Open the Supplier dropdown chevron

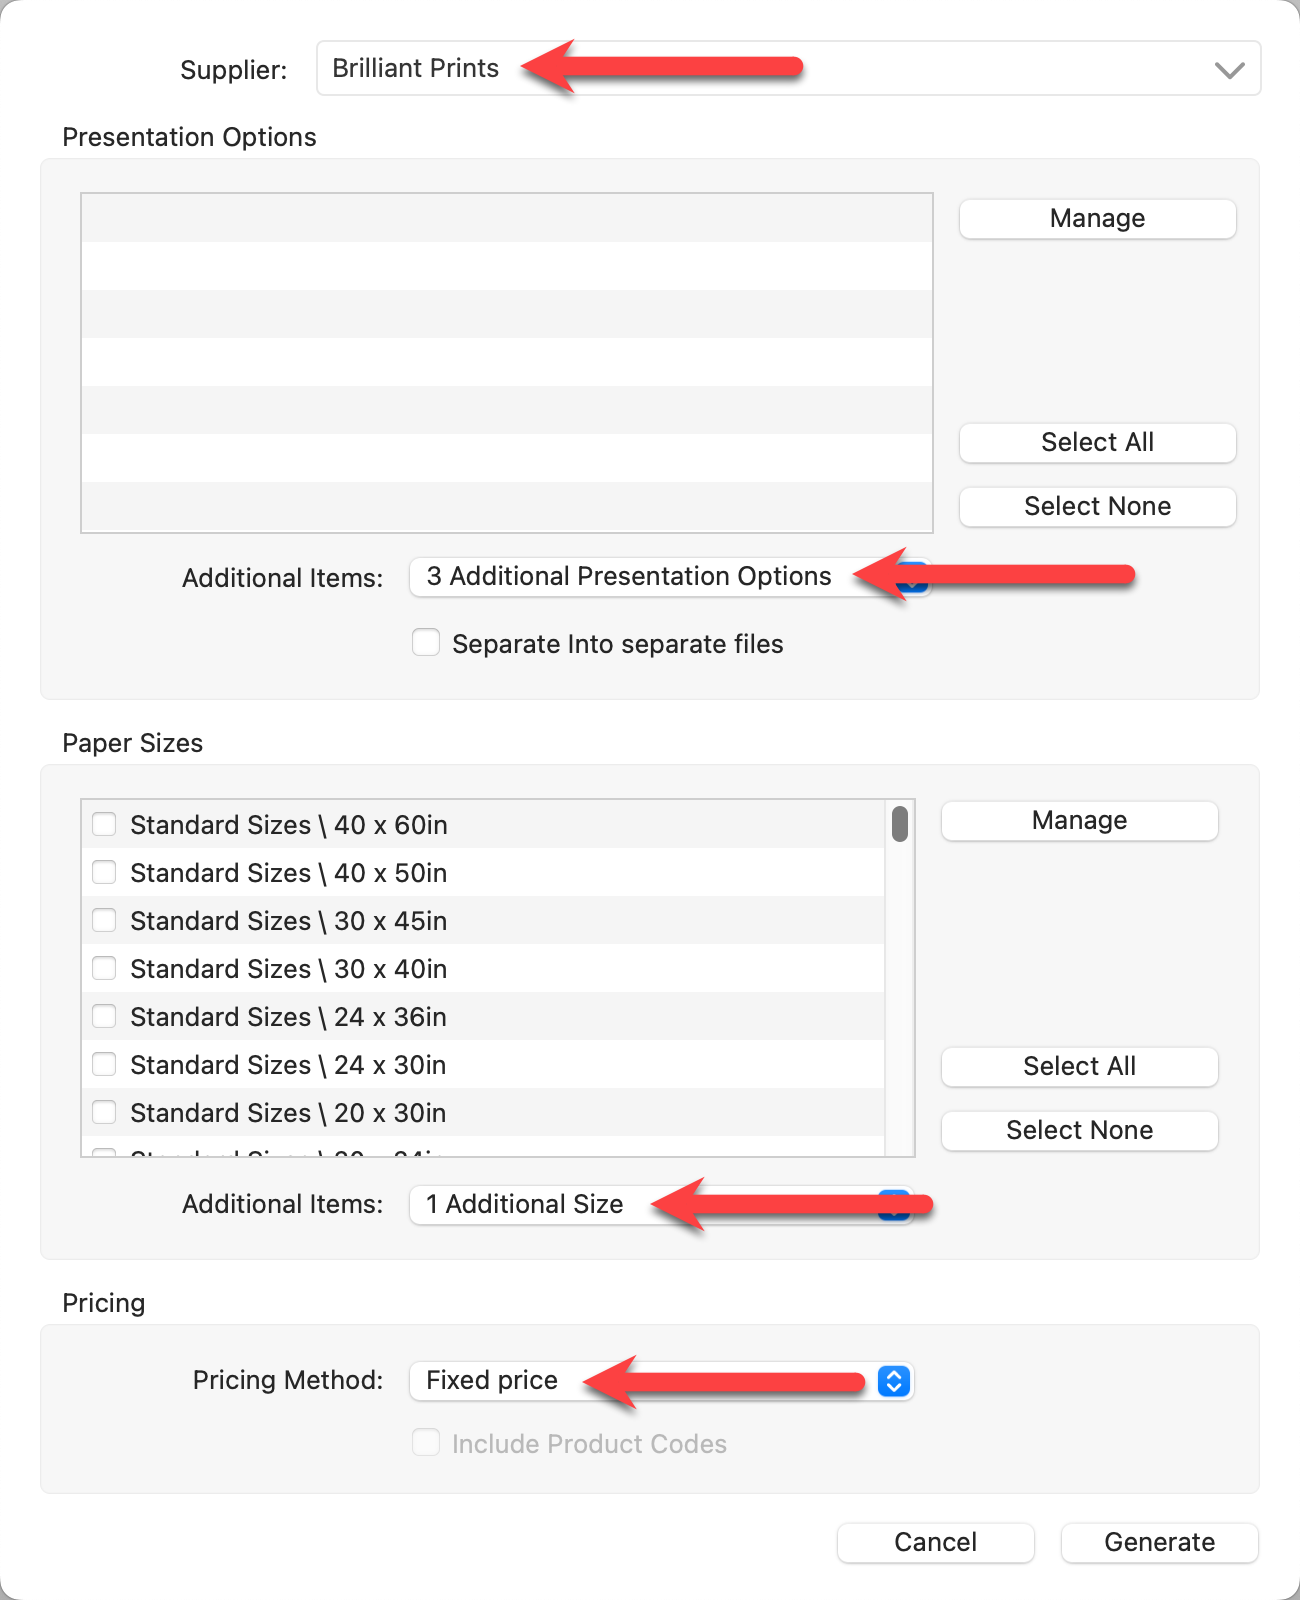[1229, 70]
